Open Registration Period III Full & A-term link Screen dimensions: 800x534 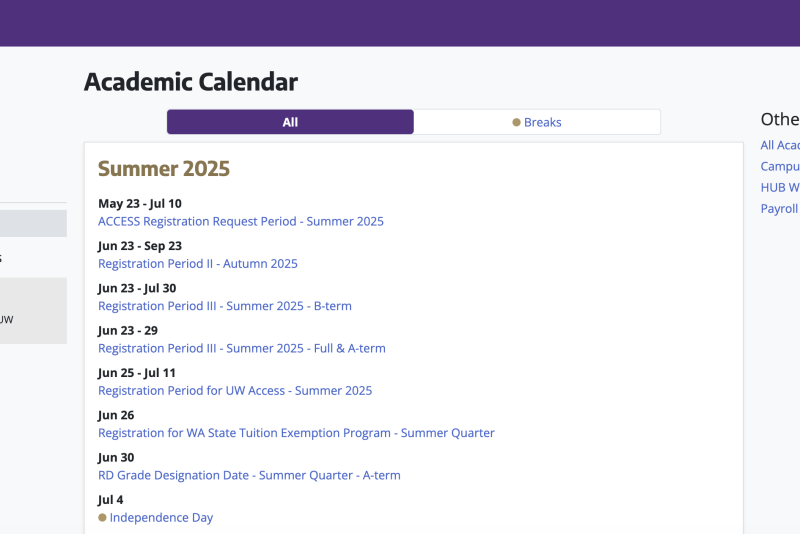pyautogui.click(x=242, y=348)
